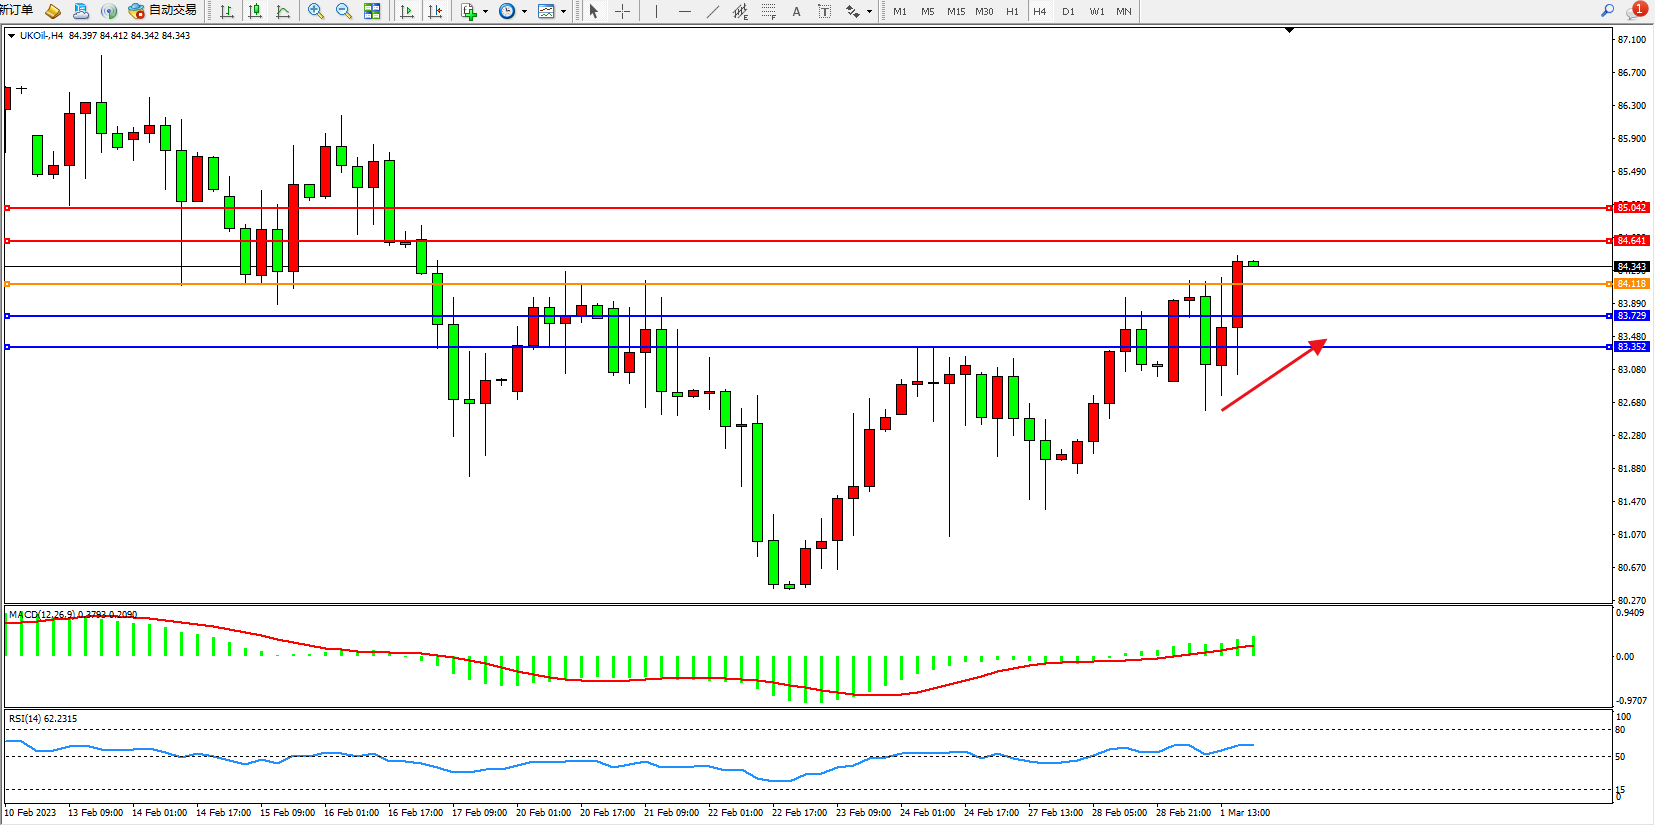The width and height of the screenshot is (1655, 826).
Task: Select the Crosshair tool
Action: [x=622, y=11]
